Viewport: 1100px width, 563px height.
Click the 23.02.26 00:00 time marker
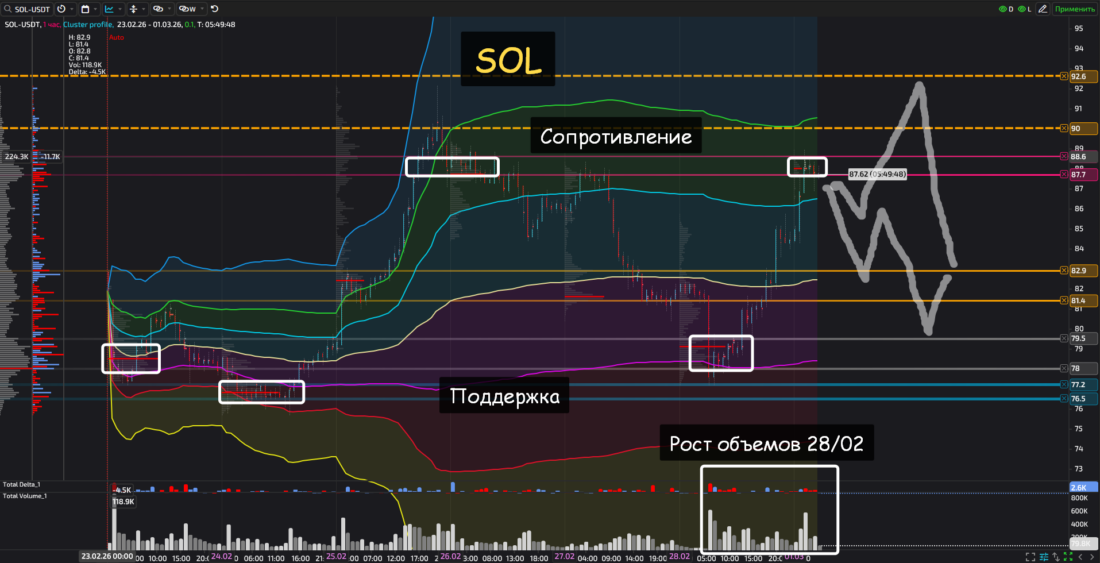(x=106, y=555)
